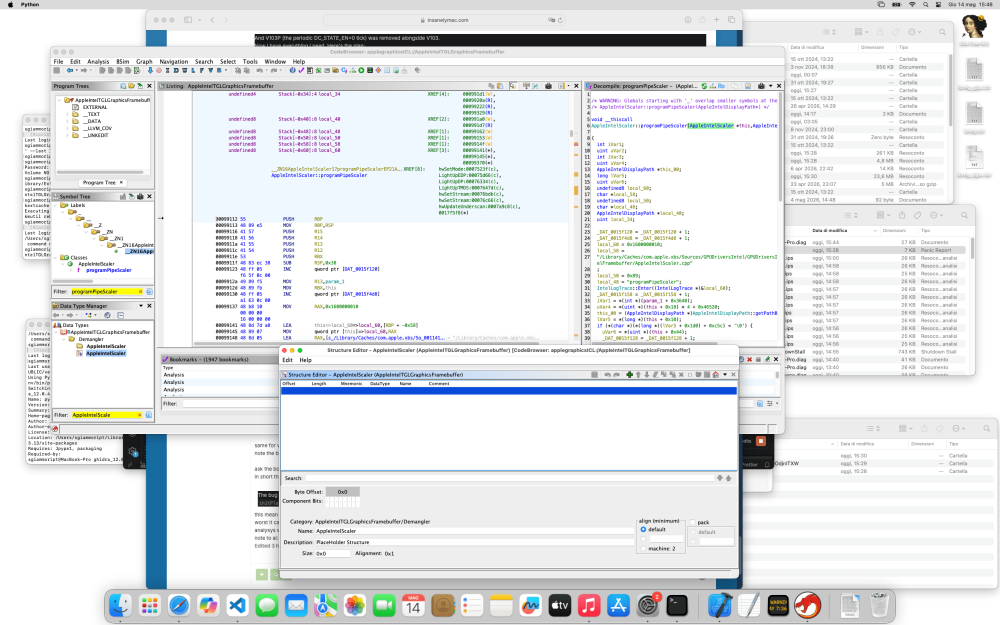Click the green plus in Structure Editor toolbar
The image size is (1000, 625).
pos(629,375)
